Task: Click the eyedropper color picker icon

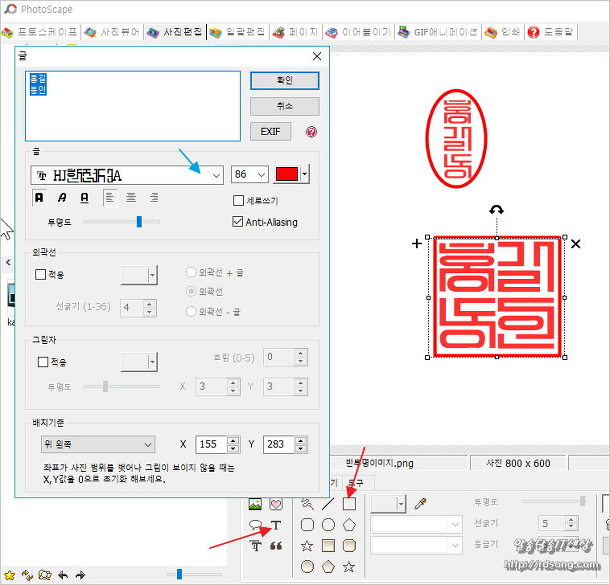Action: [421, 504]
